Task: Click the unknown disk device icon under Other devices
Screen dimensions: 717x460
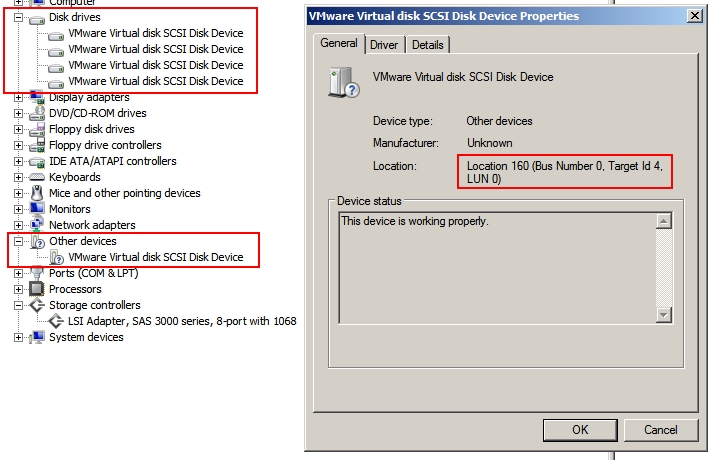Action: (56, 257)
